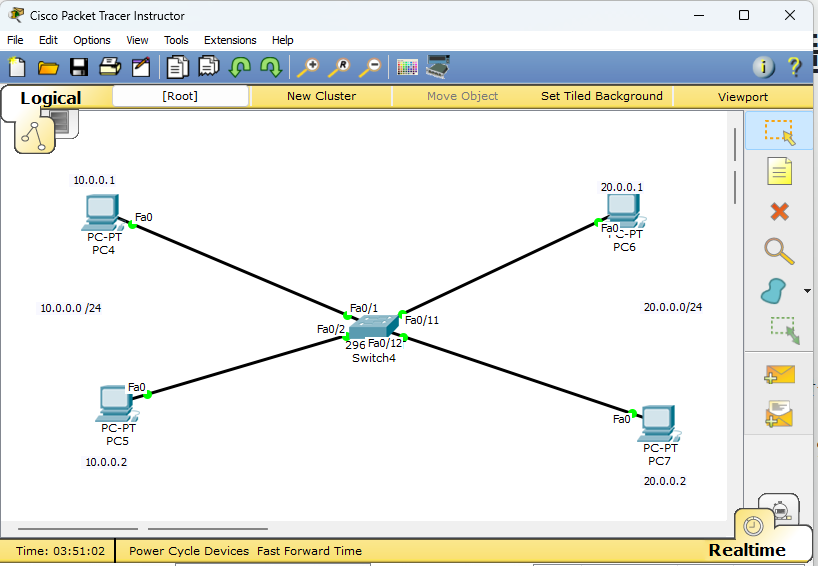818x566 pixels.
Task: Print using the printer icon
Action: tap(110, 67)
